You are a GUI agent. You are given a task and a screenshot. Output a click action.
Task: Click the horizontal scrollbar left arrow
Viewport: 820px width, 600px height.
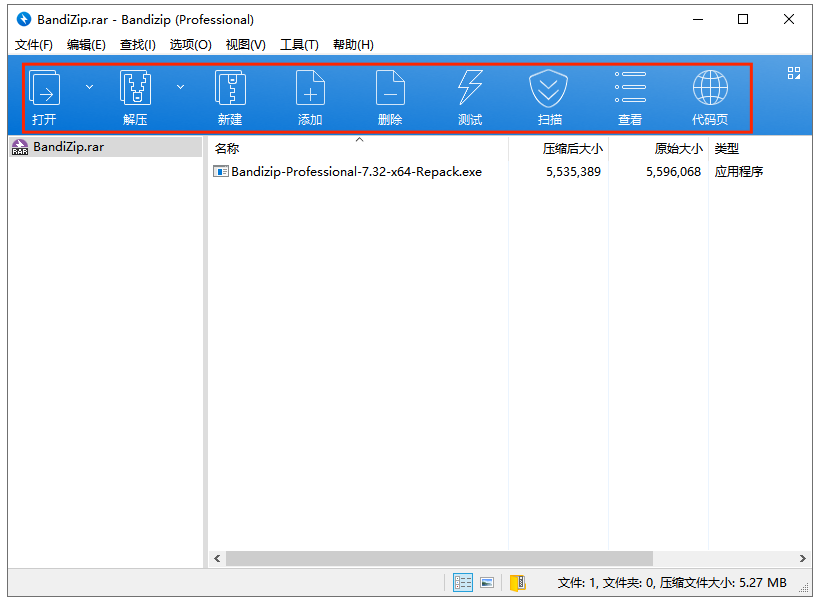tap(217, 559)
